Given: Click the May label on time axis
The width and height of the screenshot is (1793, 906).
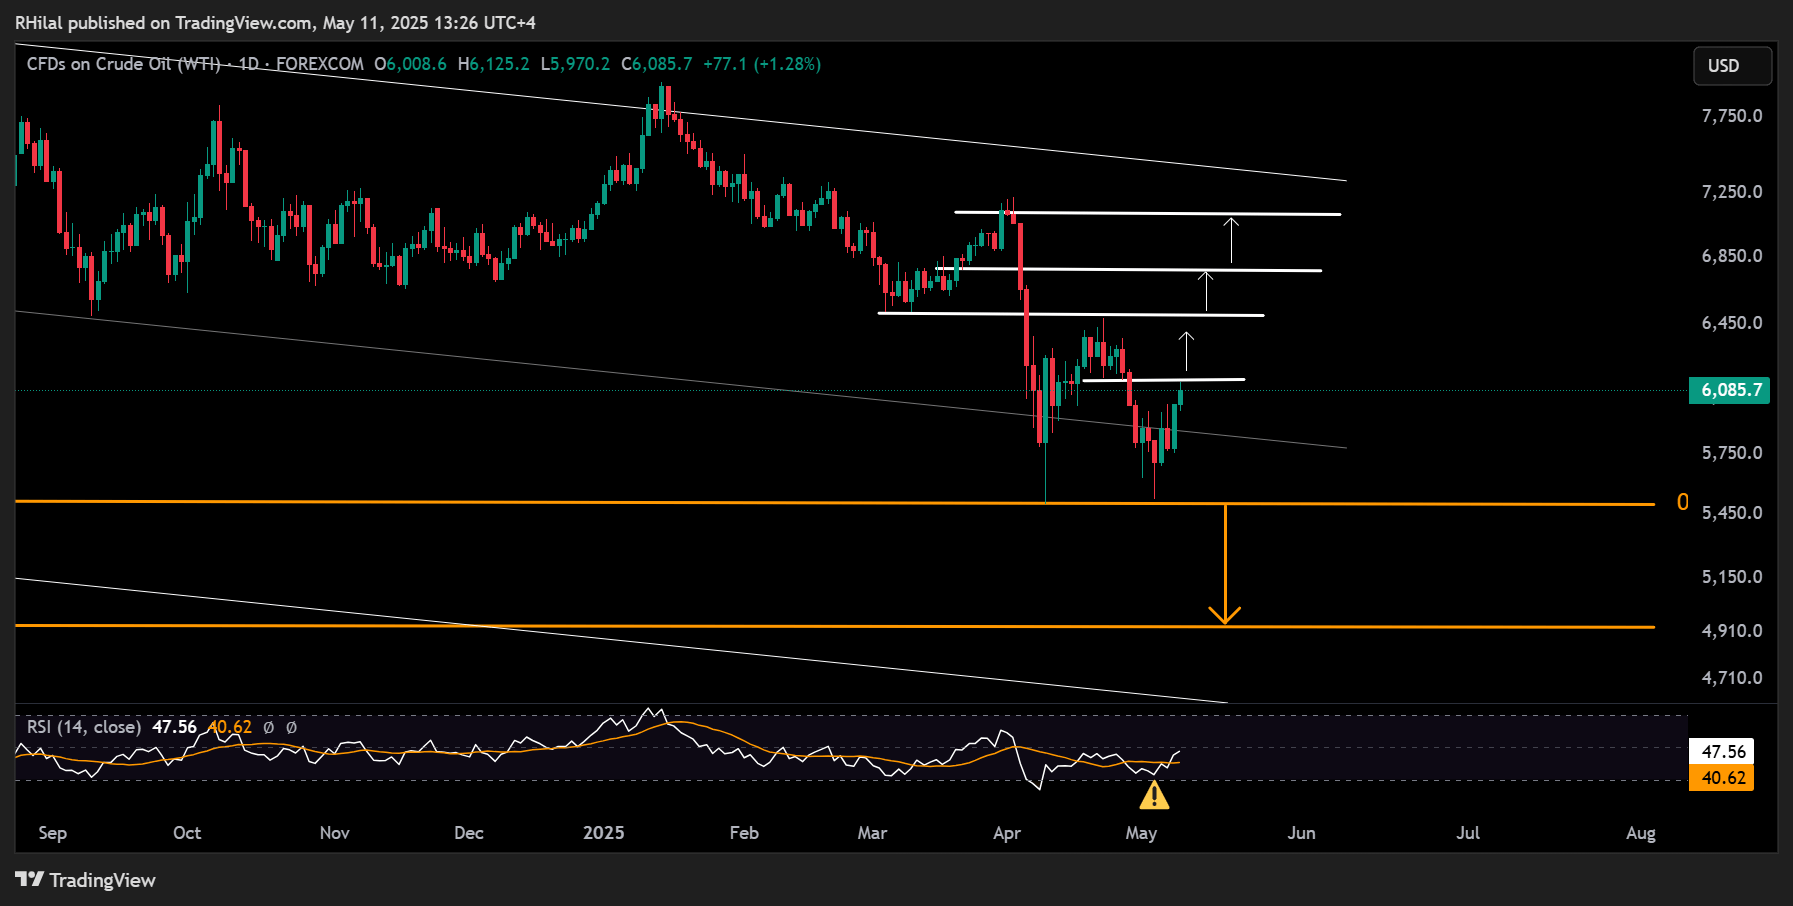Looking at the screenshot, I should [1141, 833].
